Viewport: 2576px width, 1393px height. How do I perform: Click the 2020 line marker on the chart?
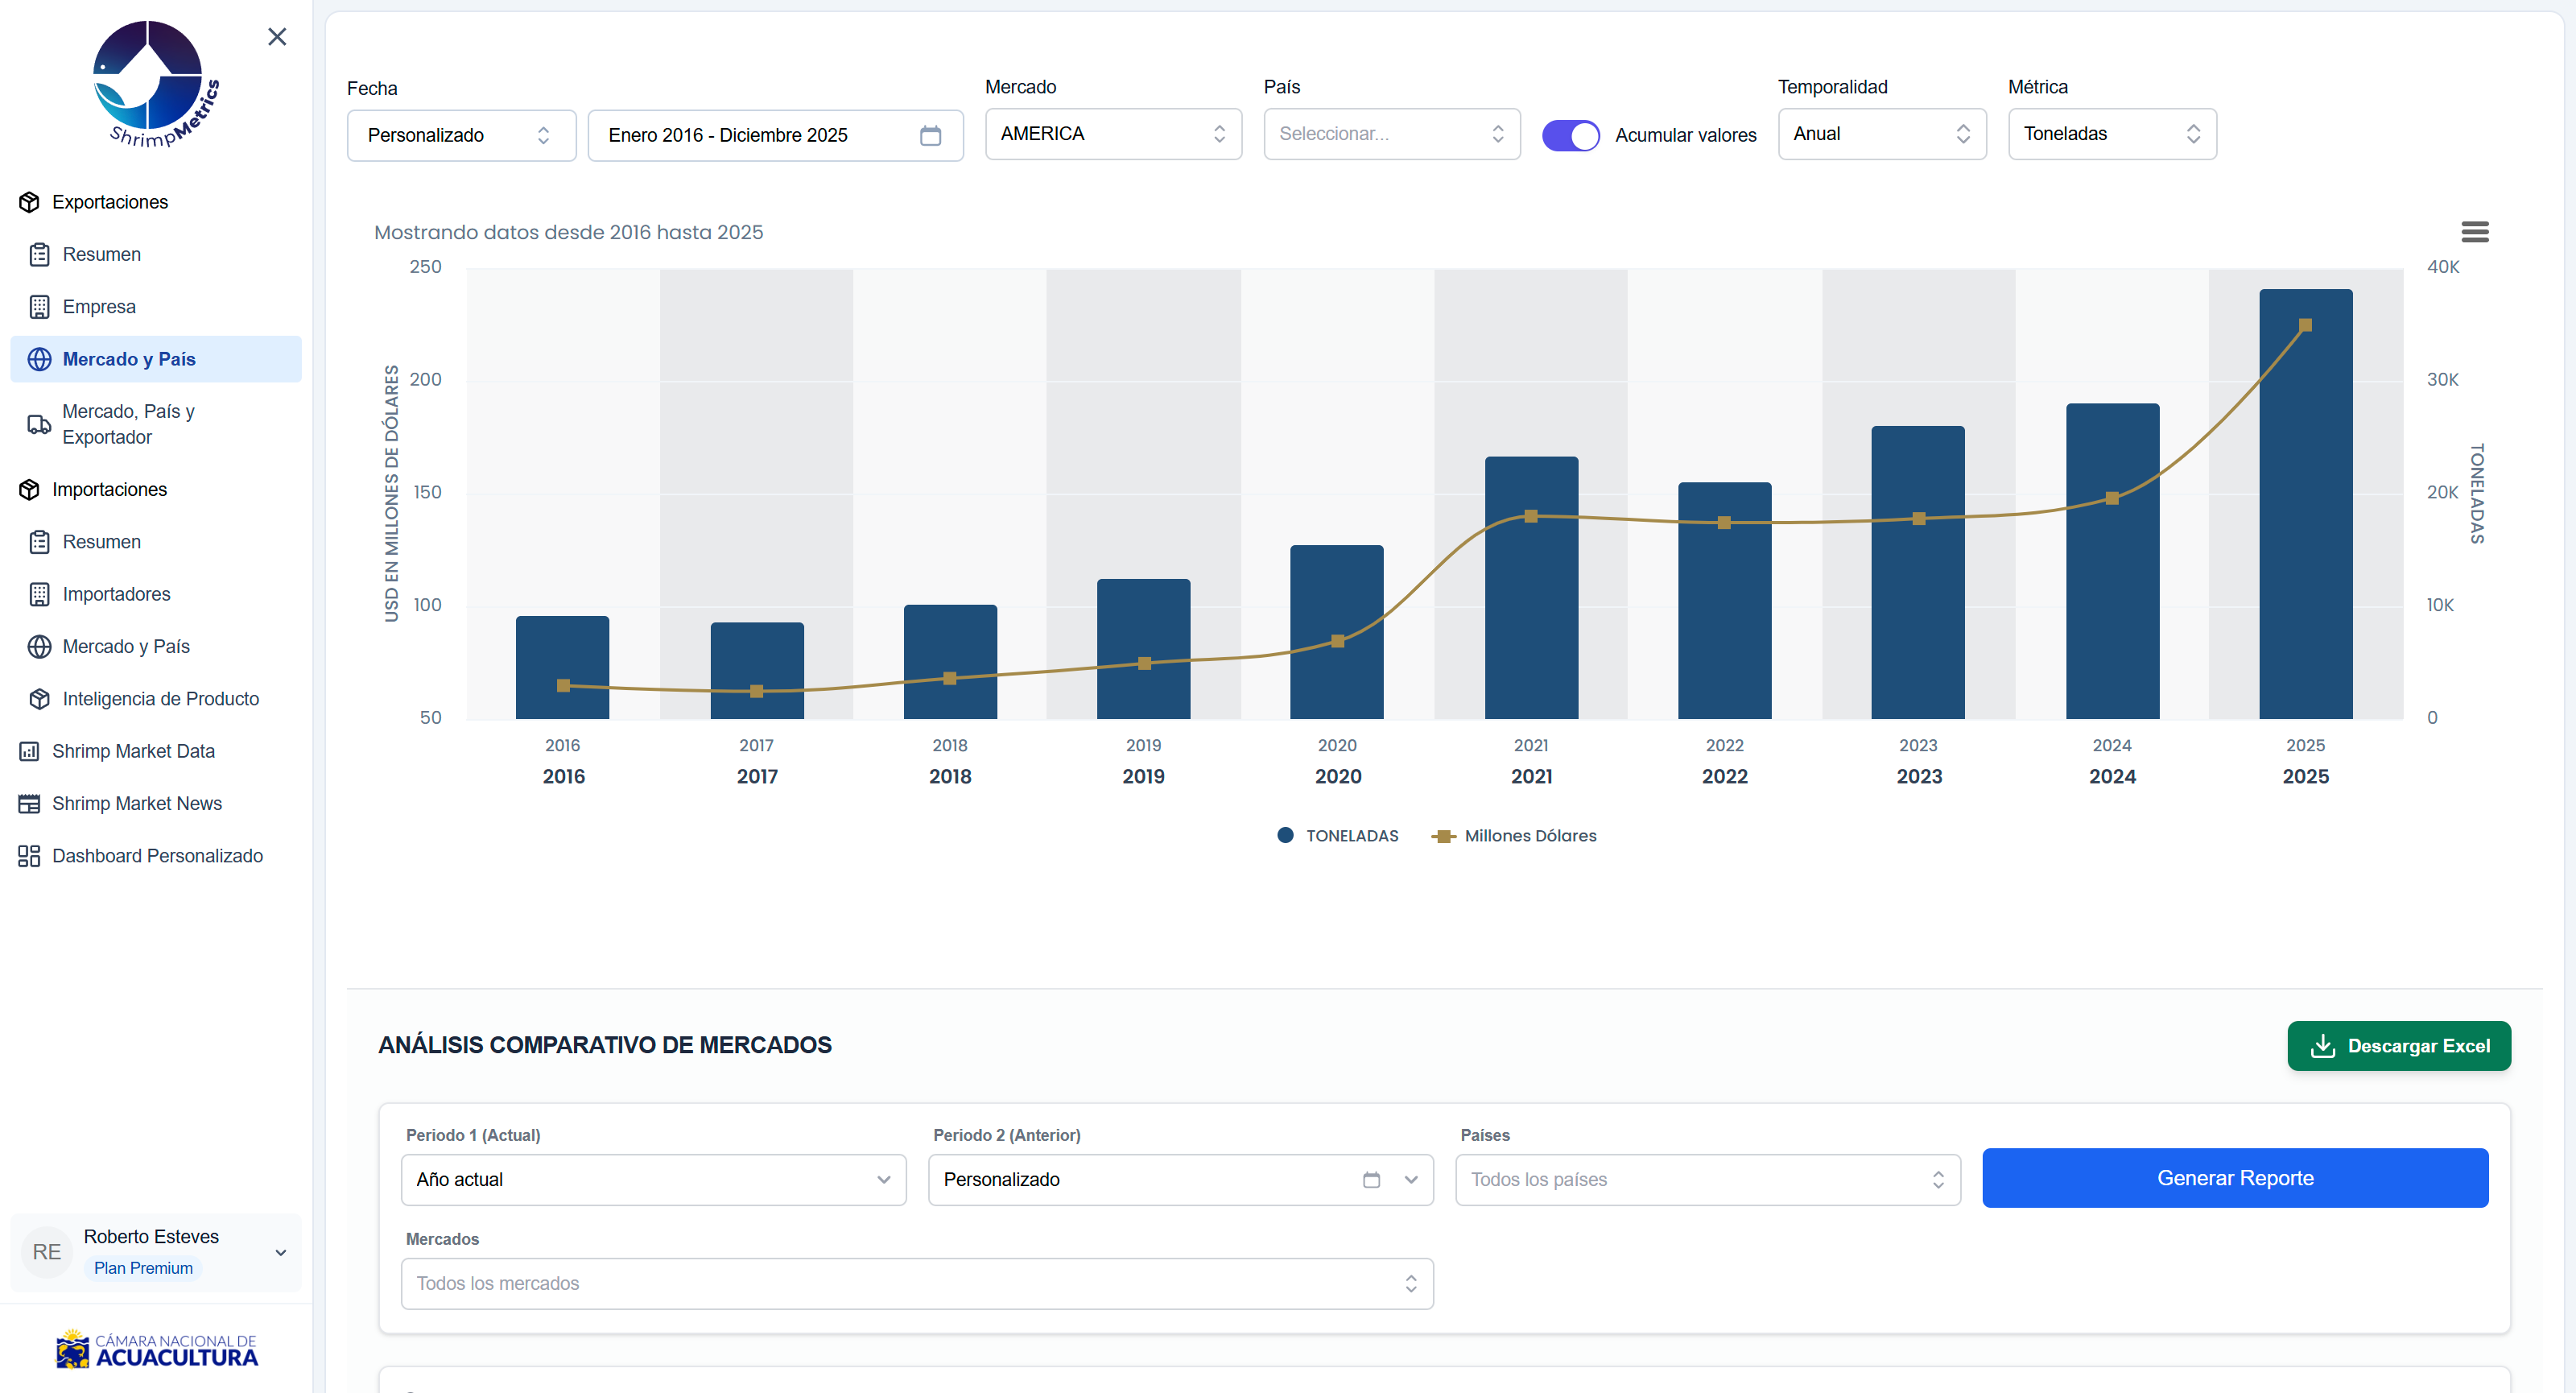[1337, 641]
